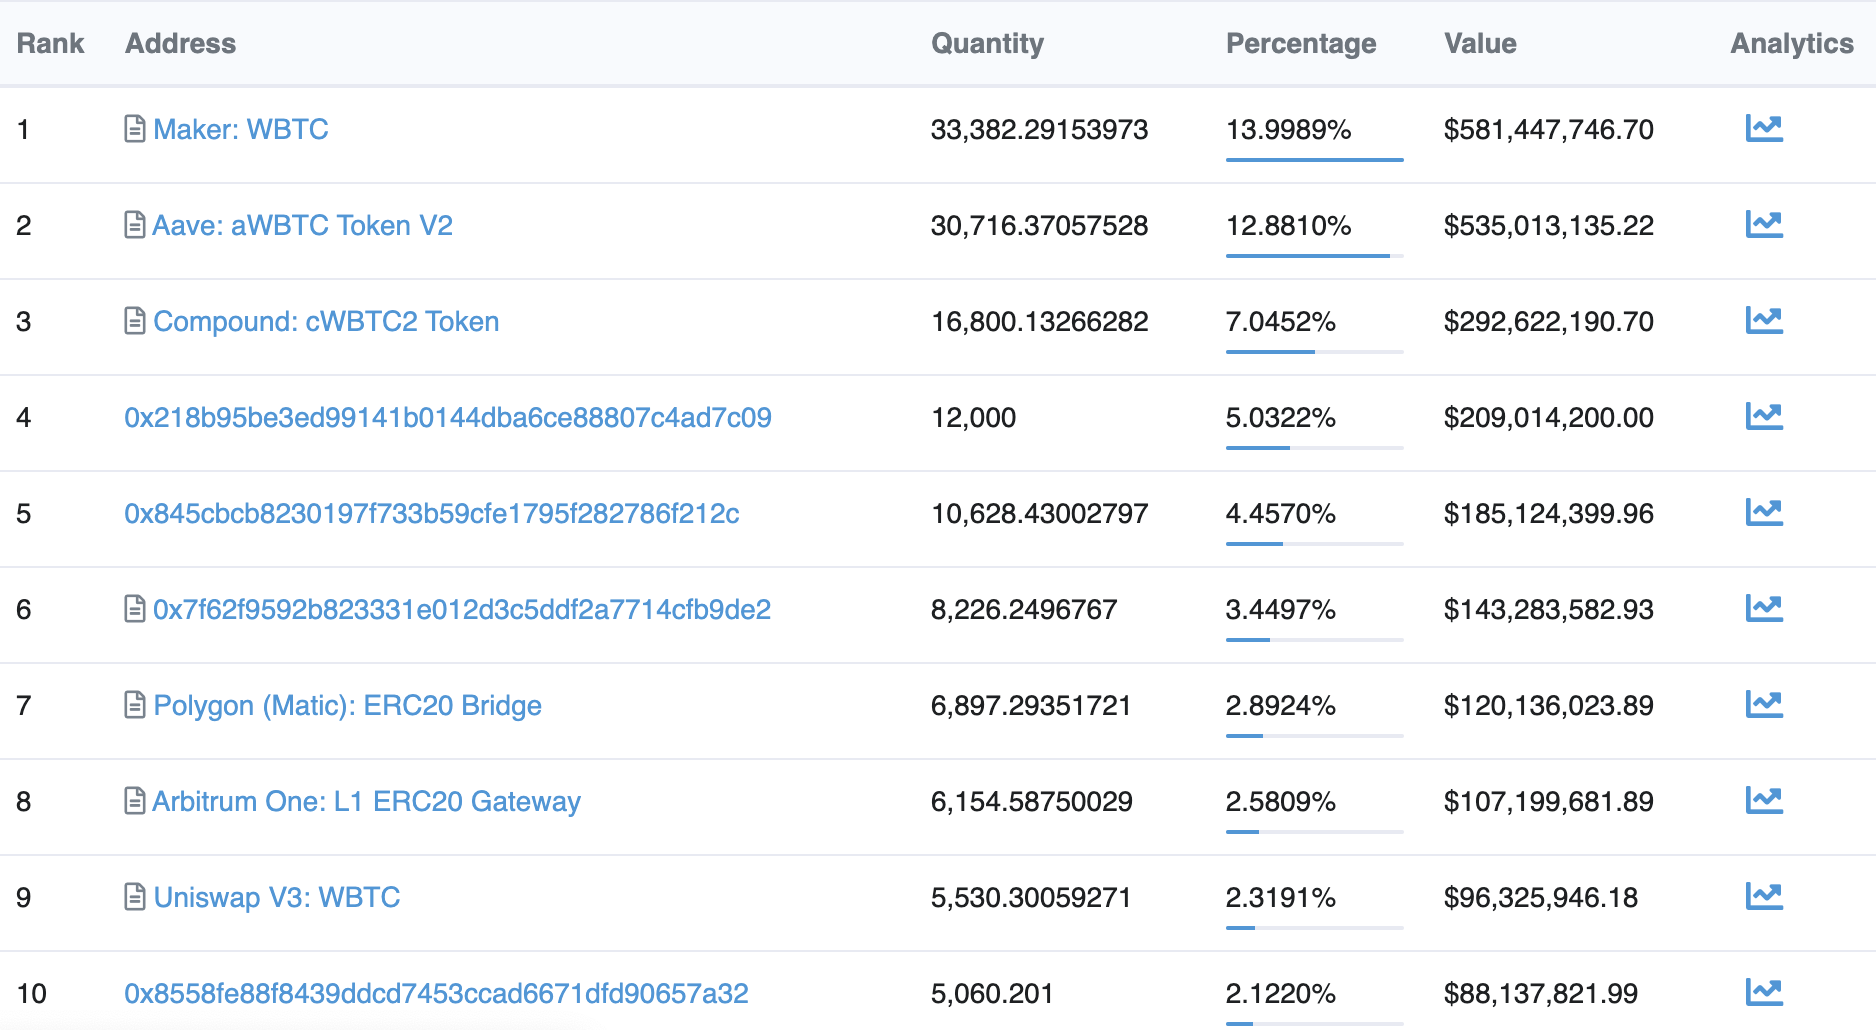Select quantity 6,897.29351721
Screen dimensions: 1876x1030
click(x=1031, y=705)
